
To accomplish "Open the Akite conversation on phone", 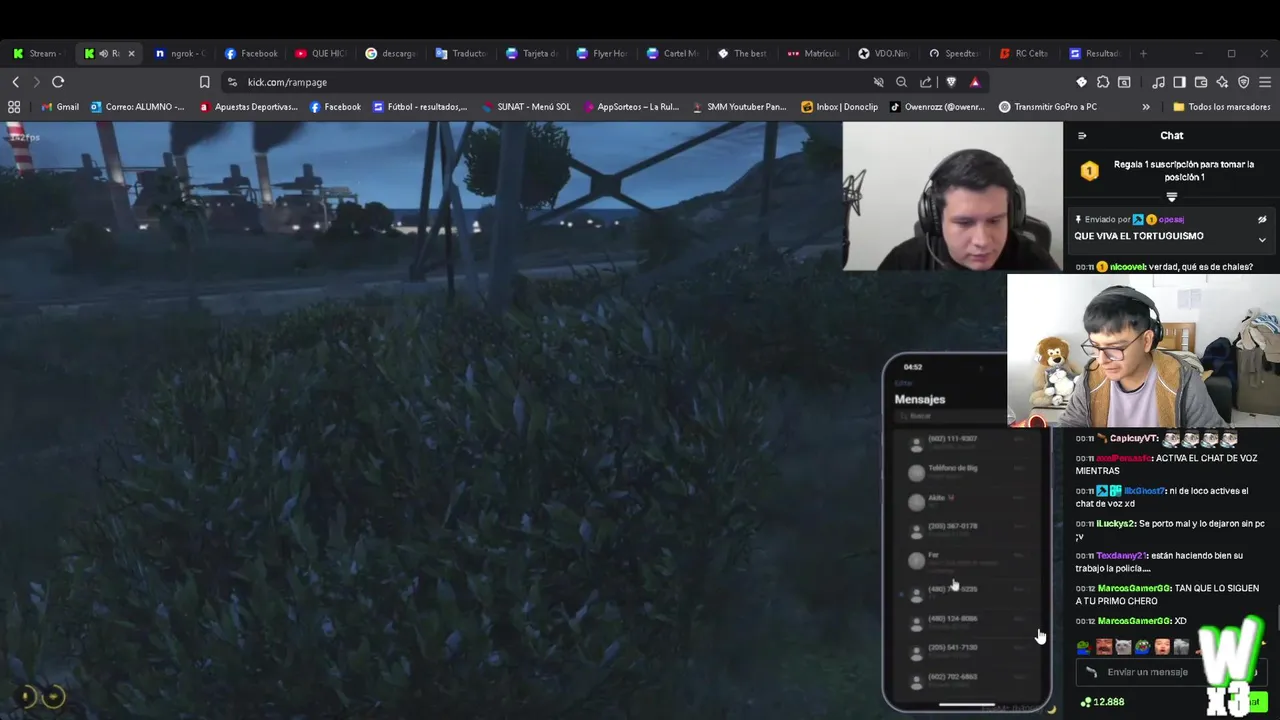I will coord(965,501).
